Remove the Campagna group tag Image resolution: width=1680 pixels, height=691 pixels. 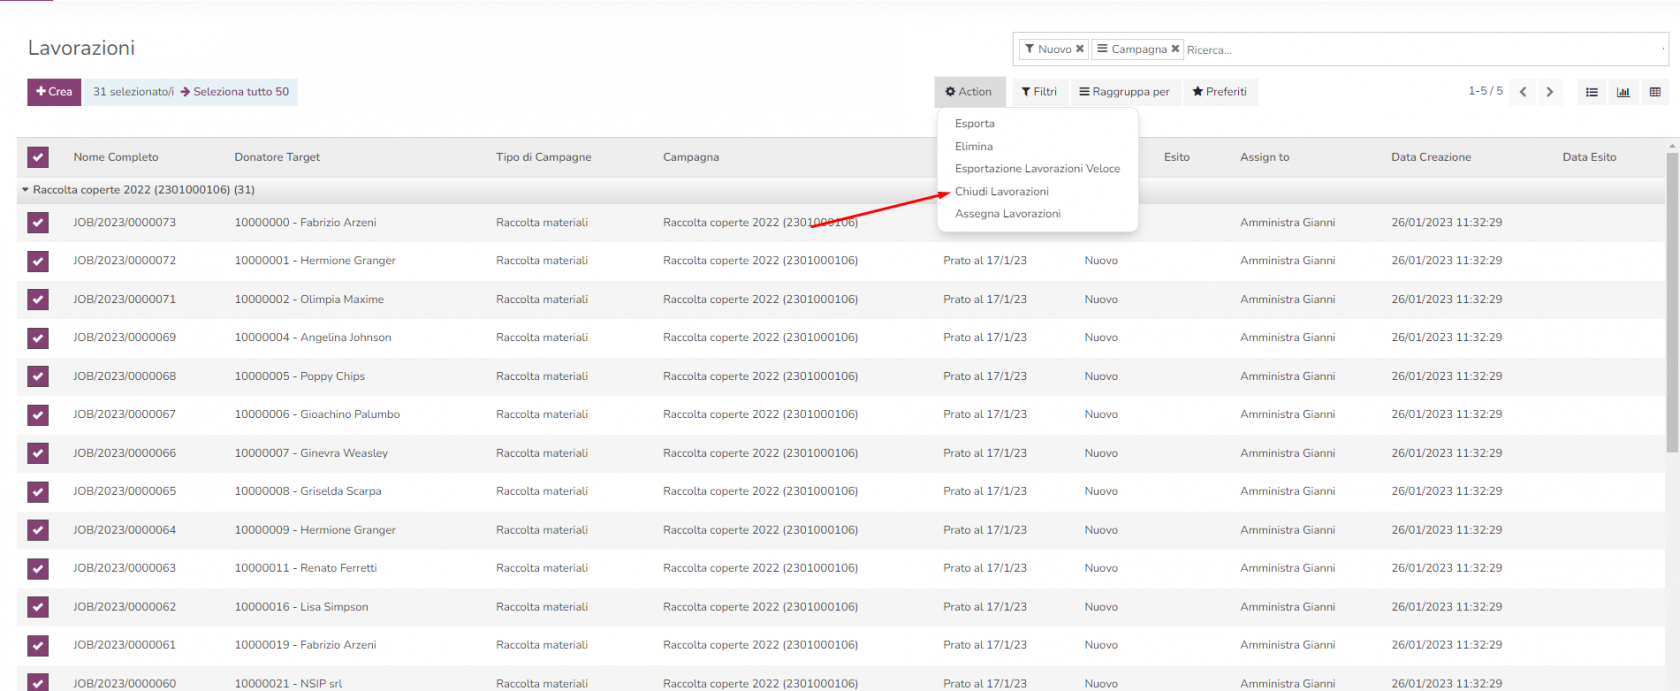coord(1175,49)
